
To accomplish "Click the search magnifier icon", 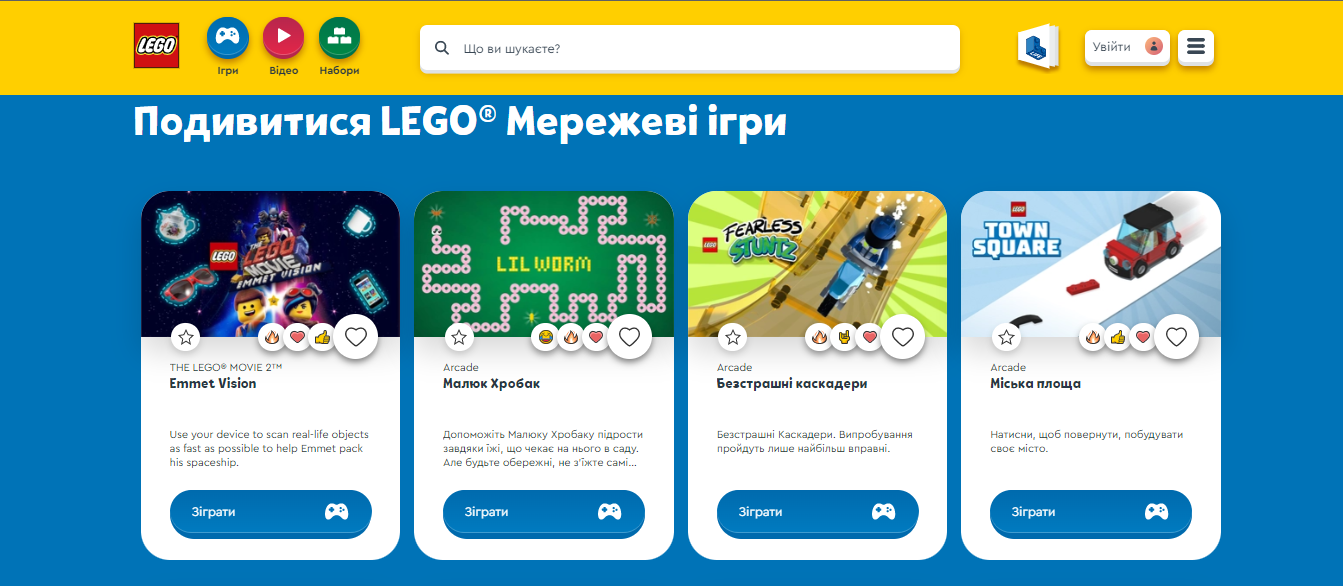I will coord(442,48).
